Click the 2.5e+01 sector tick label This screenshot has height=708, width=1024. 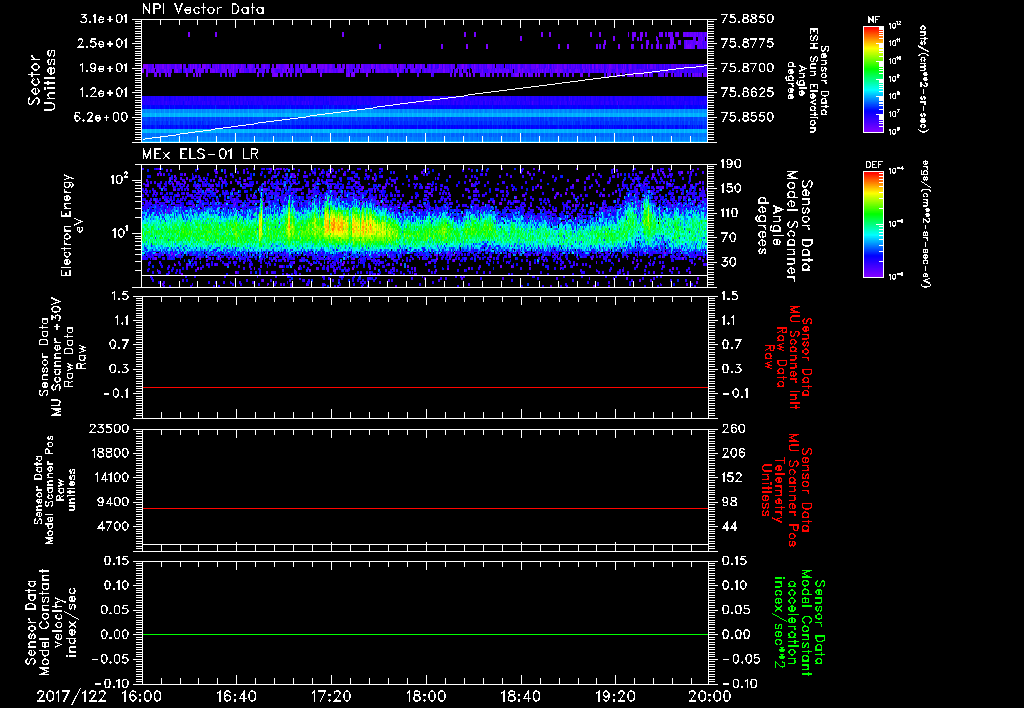coord(104,43)
